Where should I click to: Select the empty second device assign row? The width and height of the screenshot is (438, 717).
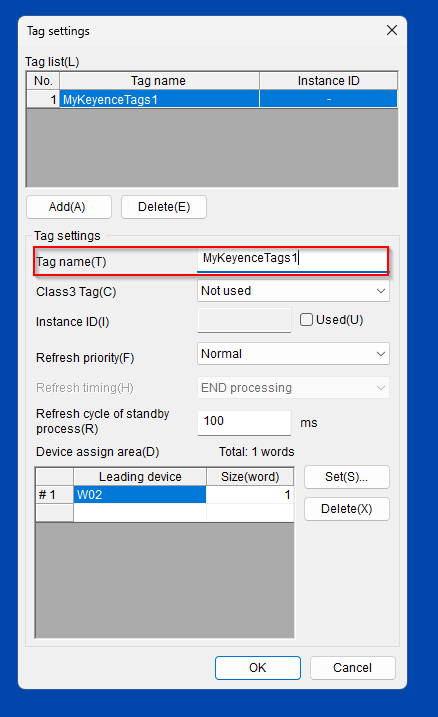click(165, 513)
